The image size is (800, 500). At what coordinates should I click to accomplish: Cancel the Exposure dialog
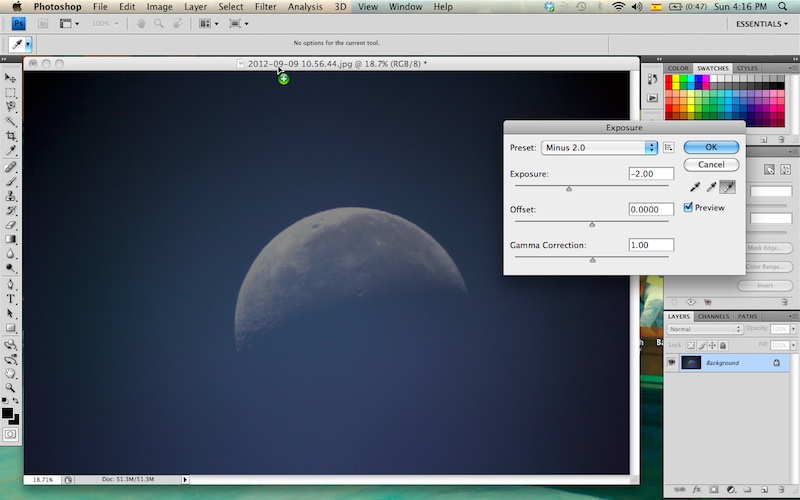[x=711, y=164]
